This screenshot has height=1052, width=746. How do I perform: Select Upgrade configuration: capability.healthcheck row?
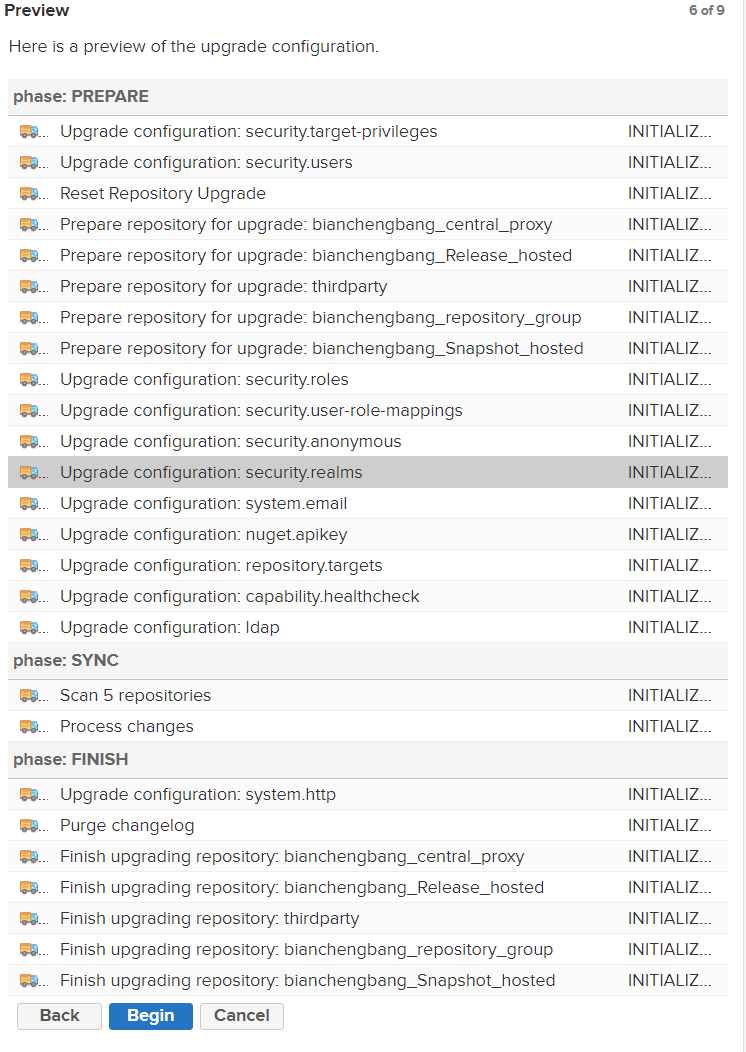coord(368,596)
